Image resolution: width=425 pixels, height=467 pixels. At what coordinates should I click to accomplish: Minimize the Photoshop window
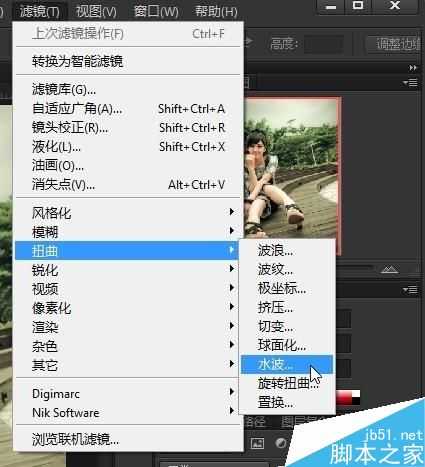click(x=331, y=6)
